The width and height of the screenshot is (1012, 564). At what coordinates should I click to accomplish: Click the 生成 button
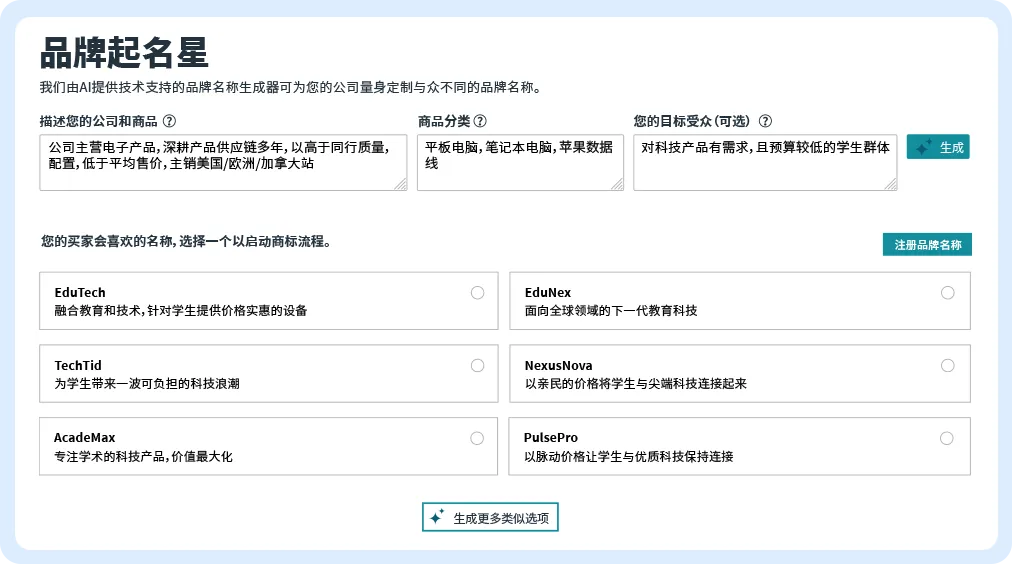pyautogui.click(x=938, y=147)
